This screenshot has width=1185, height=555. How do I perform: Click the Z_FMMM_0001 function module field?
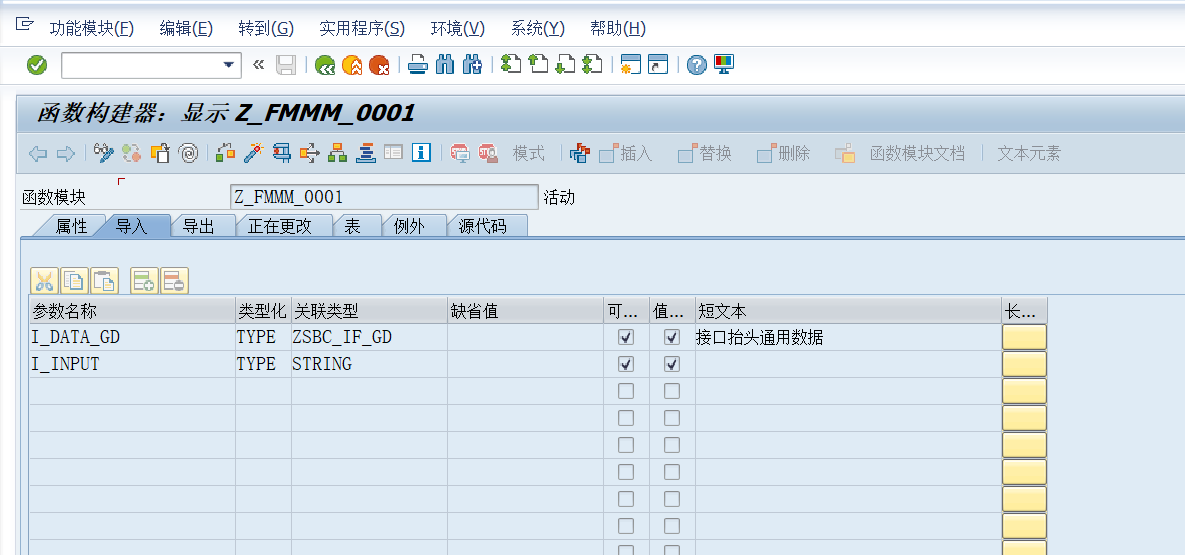click(384, 197)
